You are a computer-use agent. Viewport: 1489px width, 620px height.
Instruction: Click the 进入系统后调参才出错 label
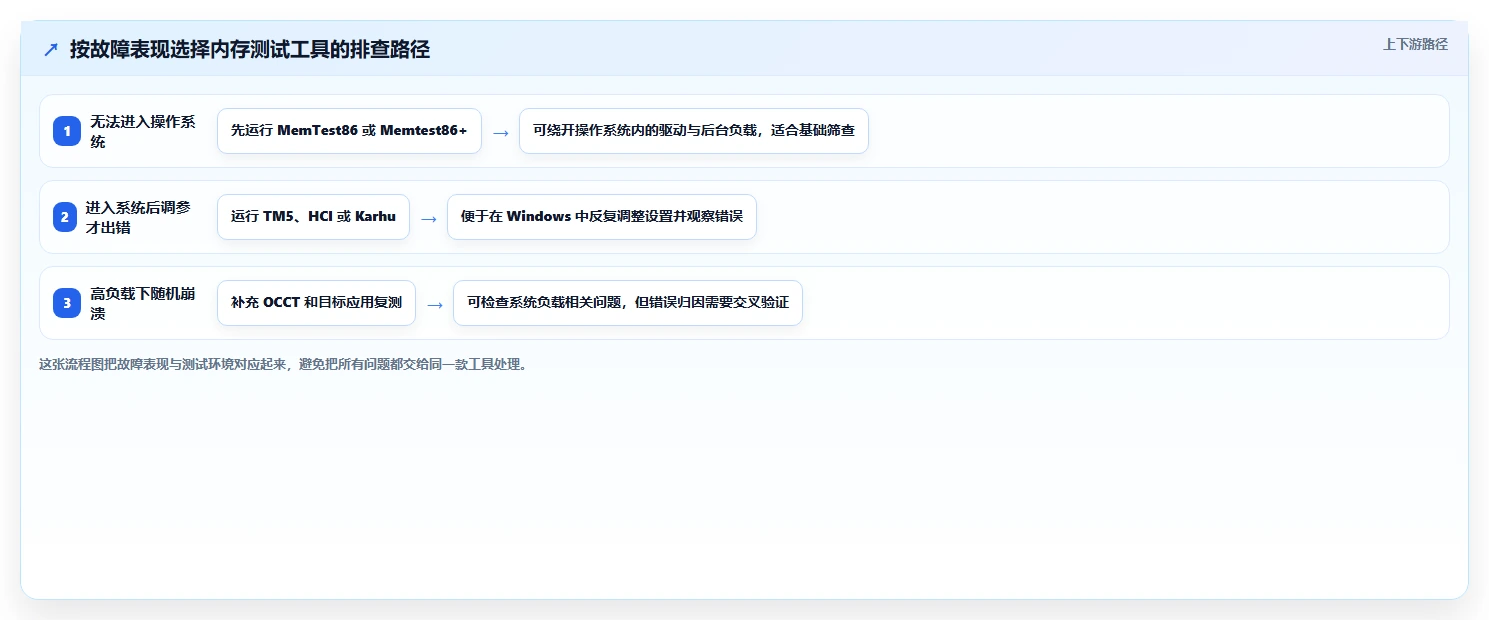coord(139,217)
